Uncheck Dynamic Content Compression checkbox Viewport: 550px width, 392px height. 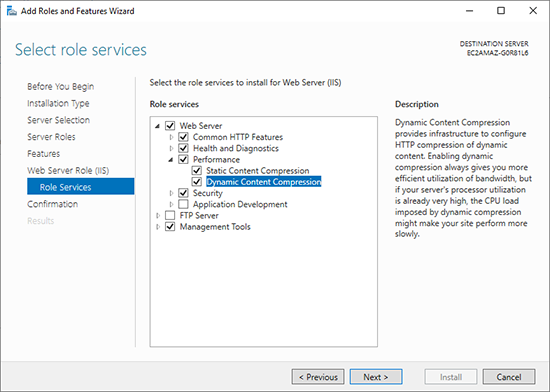[x=196, y=182]
